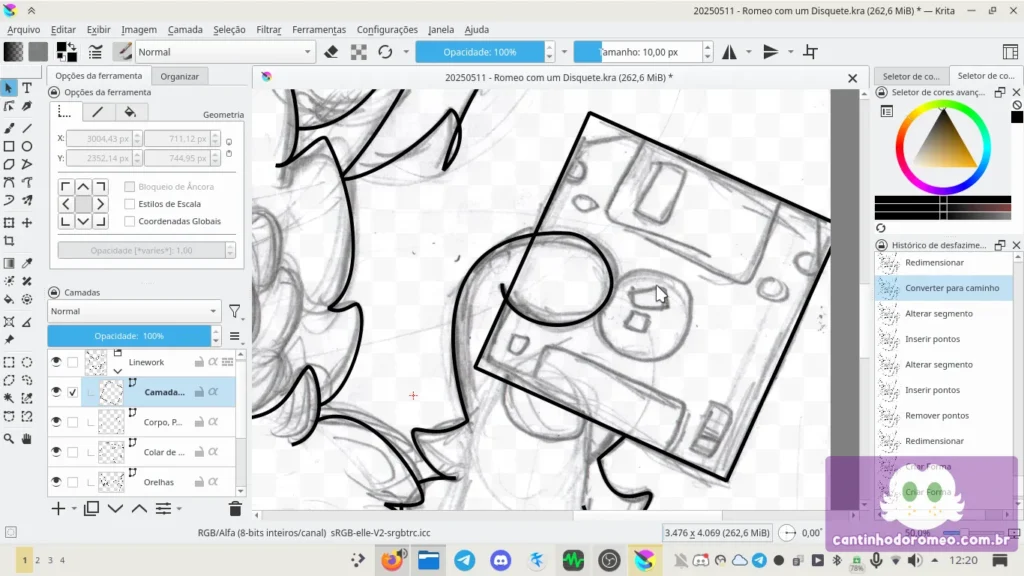Open dropdown arrow beside reload preset
Image resolution: width=1024 pixels, height=576 pixels.
click(x=406, y=52)
